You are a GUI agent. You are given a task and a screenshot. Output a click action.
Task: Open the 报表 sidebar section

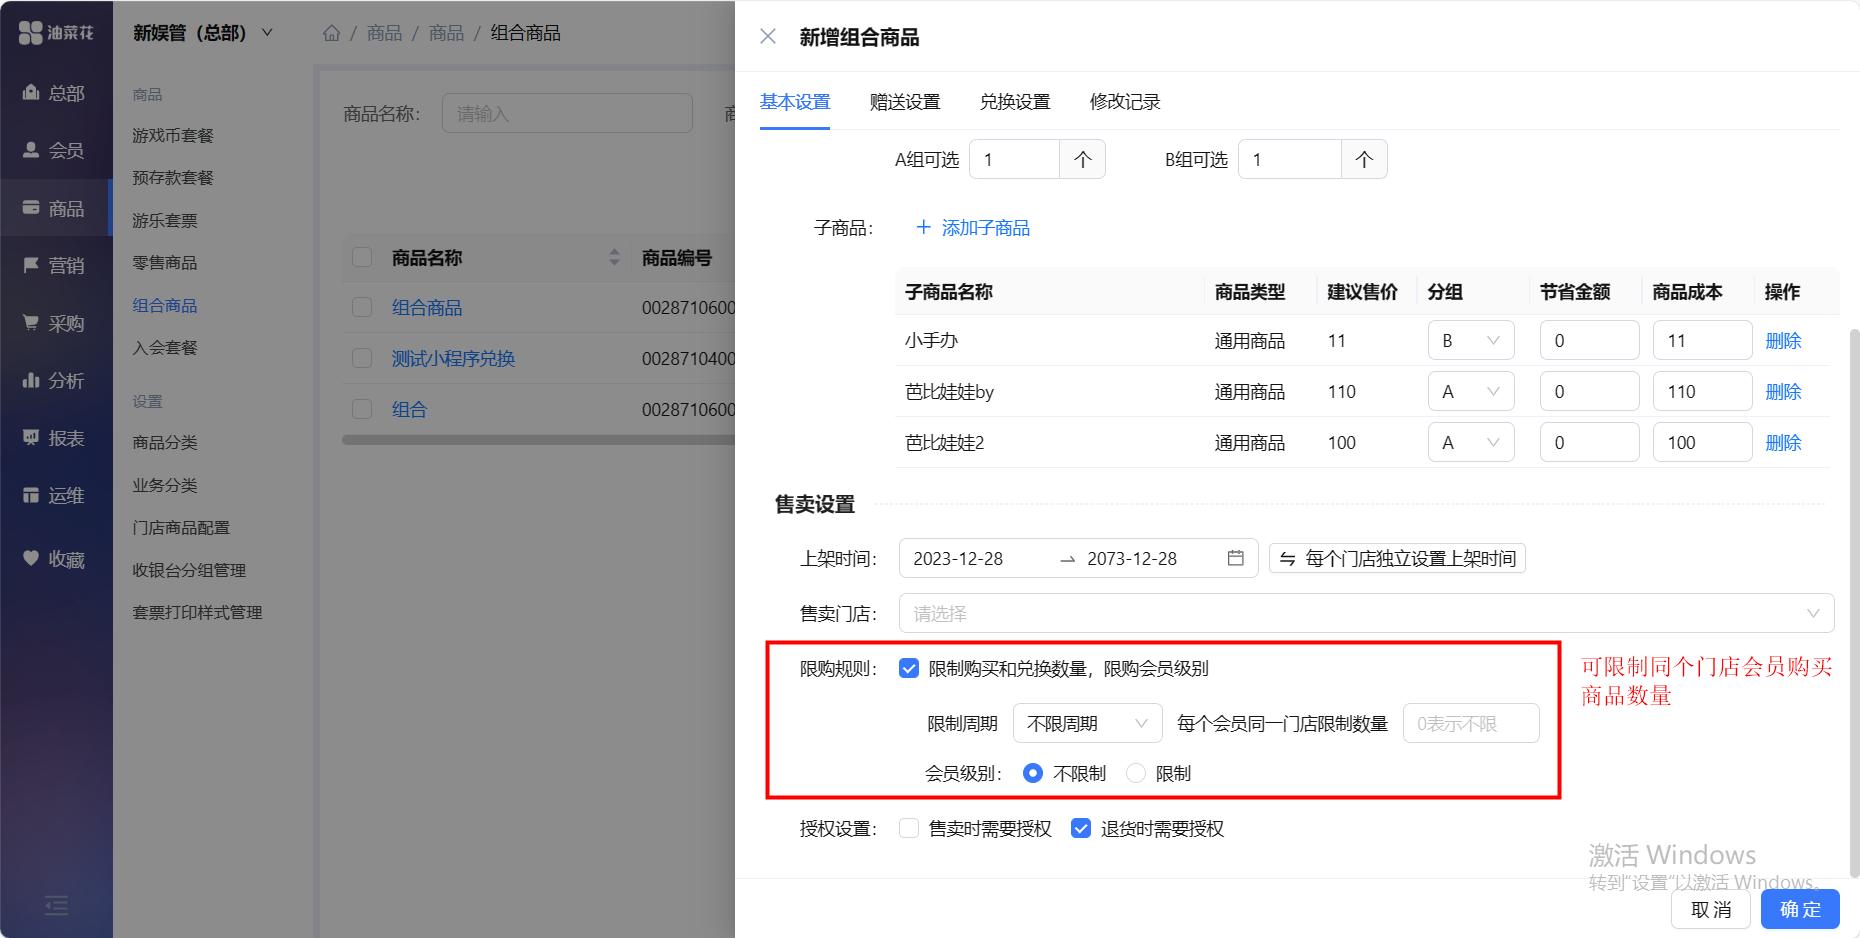click(54, 438)
